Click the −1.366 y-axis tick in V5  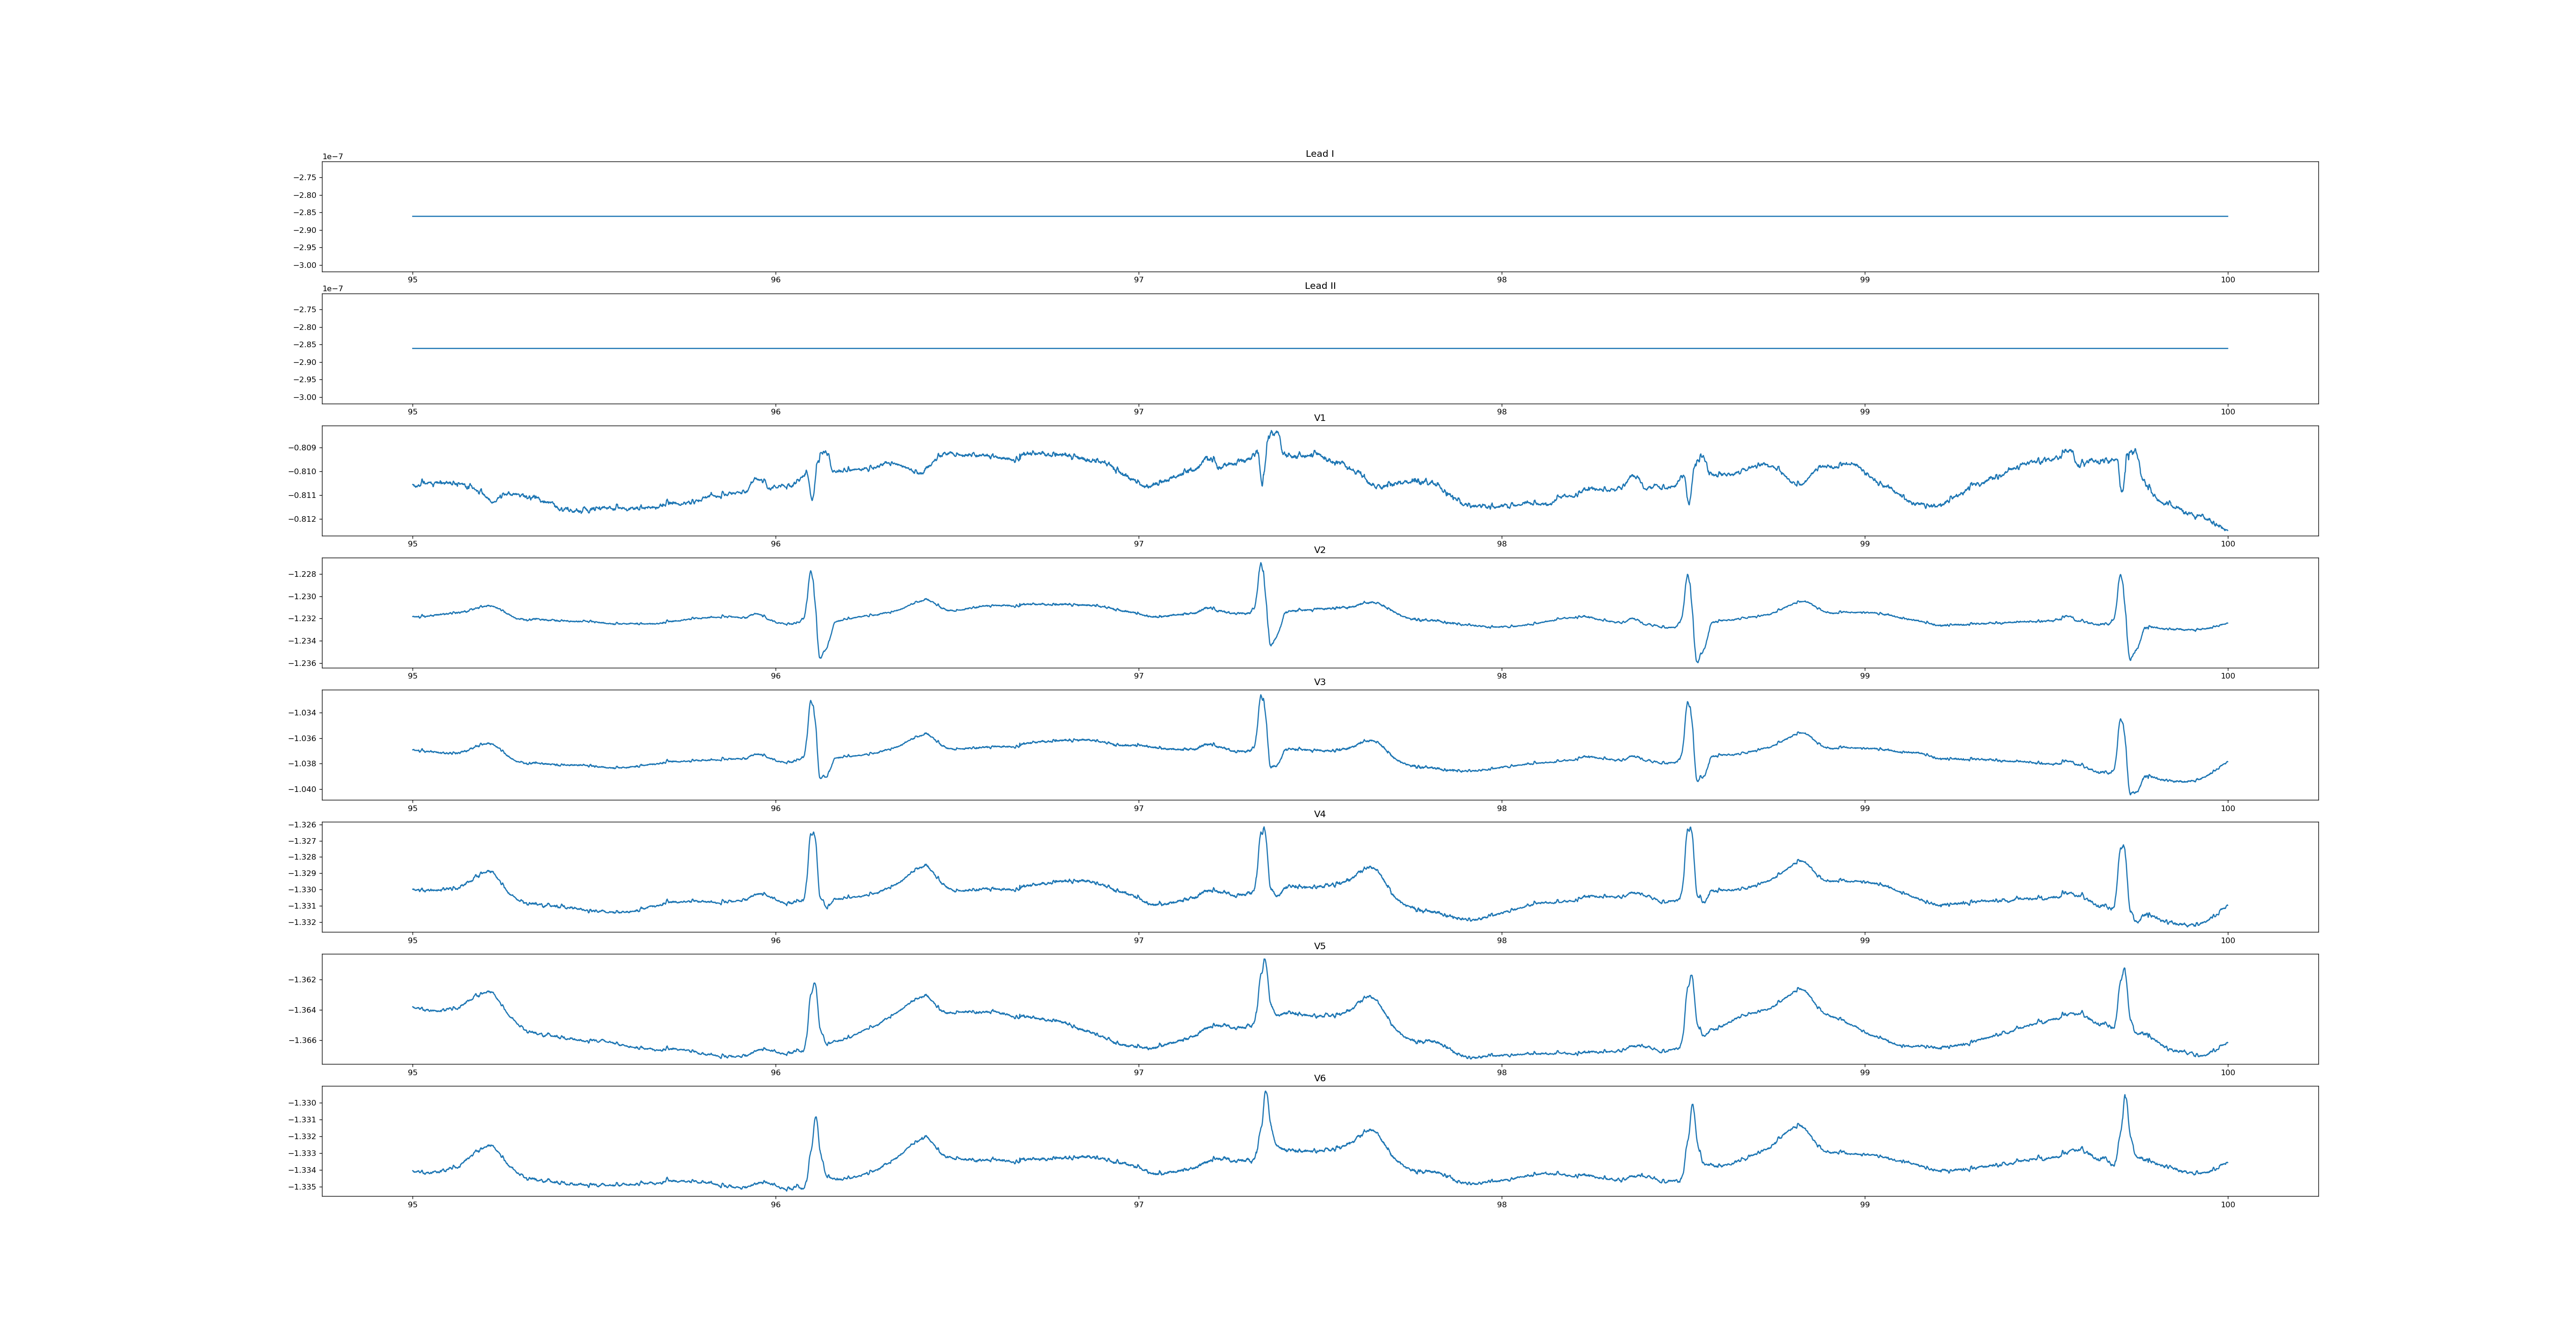[303, 1040]
